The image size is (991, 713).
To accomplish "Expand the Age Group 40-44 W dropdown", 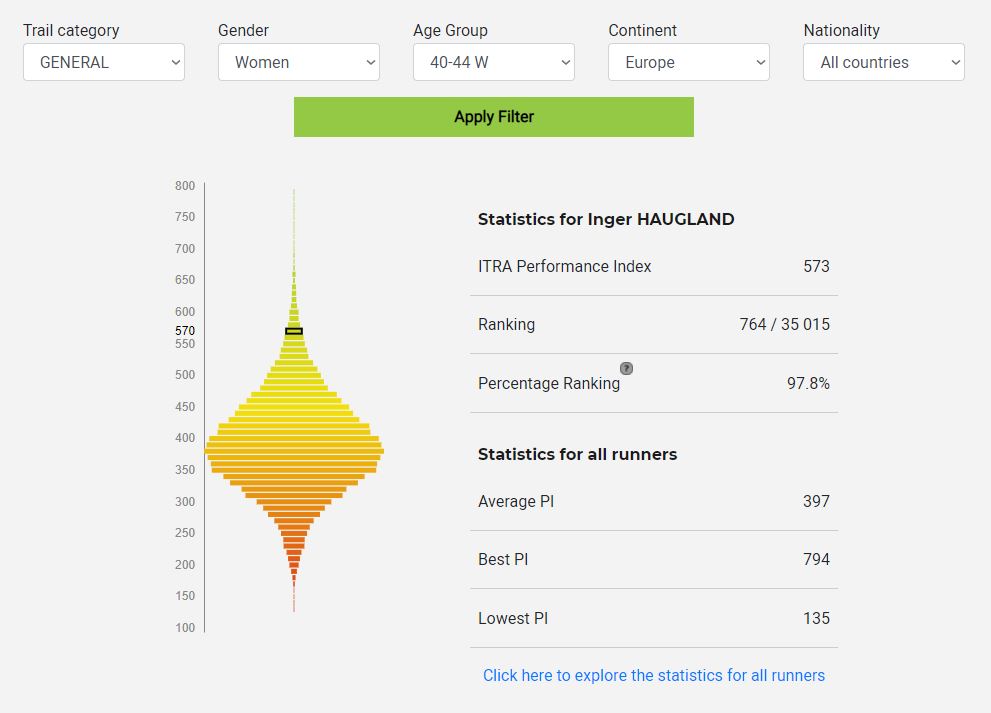I will click(x=494, y=62).
